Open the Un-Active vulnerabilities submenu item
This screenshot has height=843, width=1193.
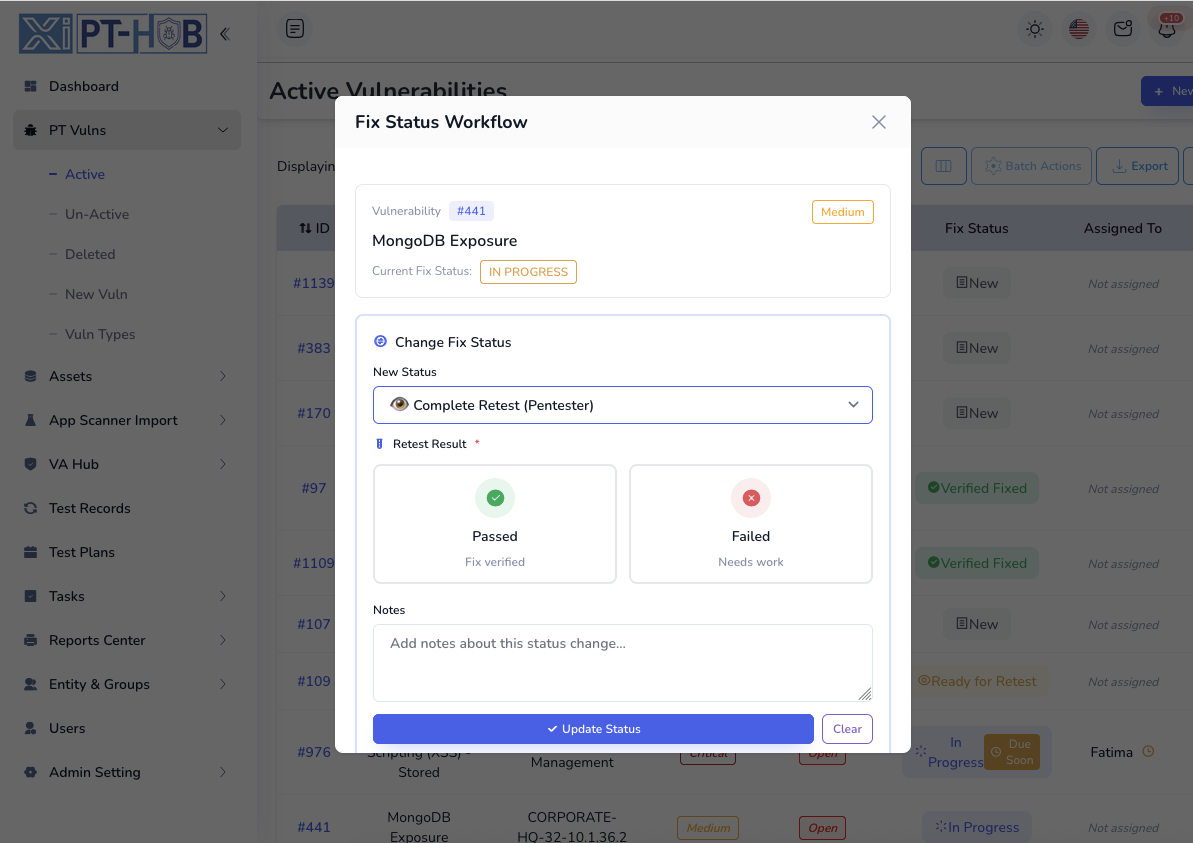(x=97, y=214)
